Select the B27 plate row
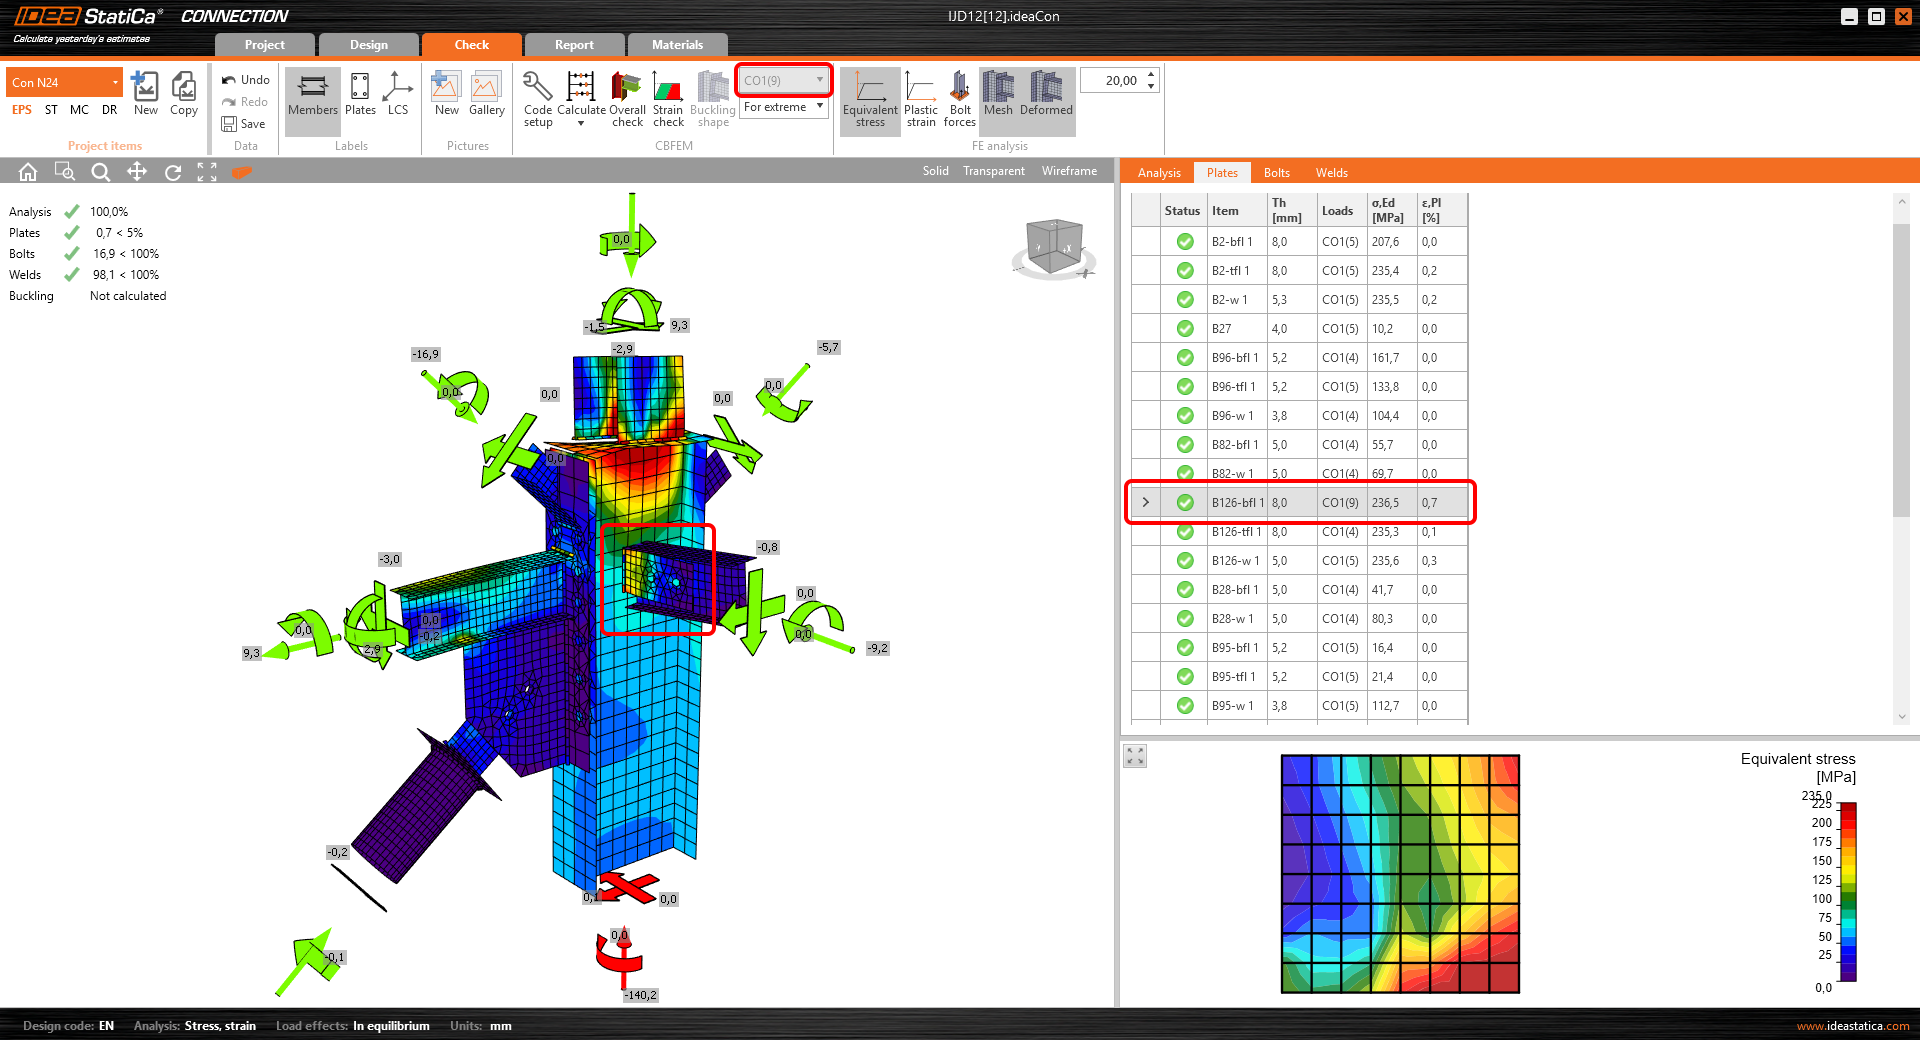The width and height of the screenshot is (1920, 1040). (x=1300, y=329)
